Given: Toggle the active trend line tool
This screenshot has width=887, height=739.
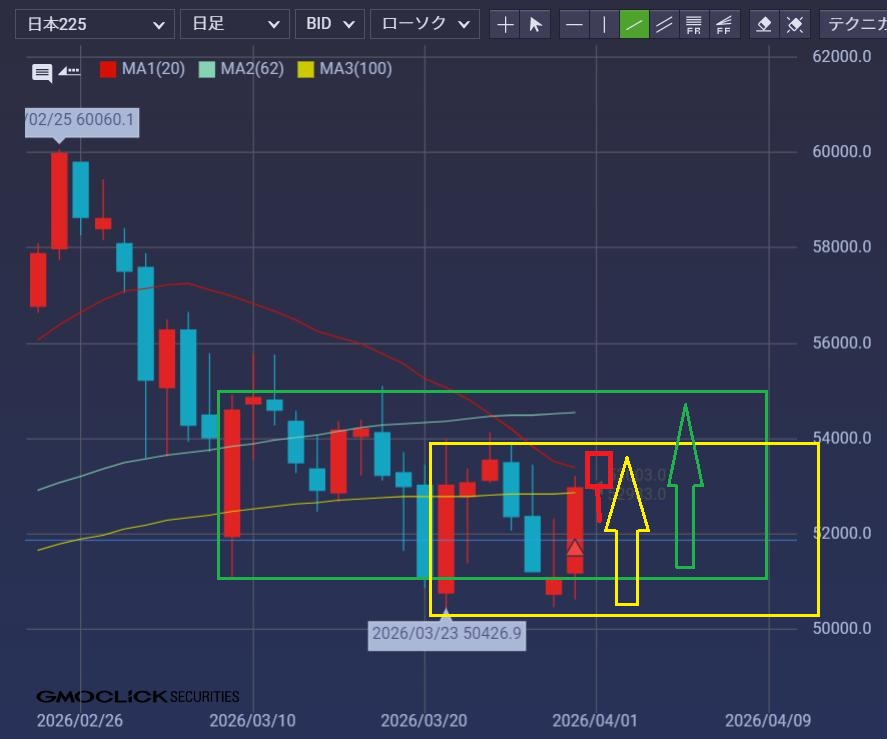Looking at the screenshot, I should (634, 25).
